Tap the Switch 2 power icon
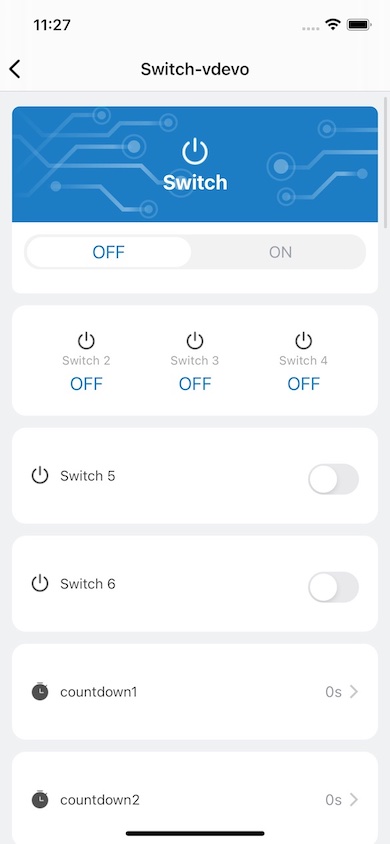Image resolution: width=390 pixels, height=844 pixels. coord(86,340)
